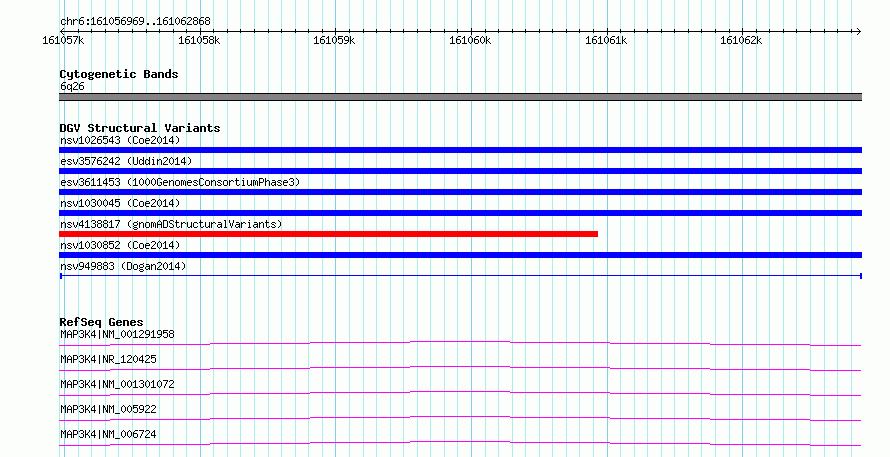The height and width of the screenshot is (457, 890).
Task: Open the RefSeq Genes track title
Action: coord(101,322)
